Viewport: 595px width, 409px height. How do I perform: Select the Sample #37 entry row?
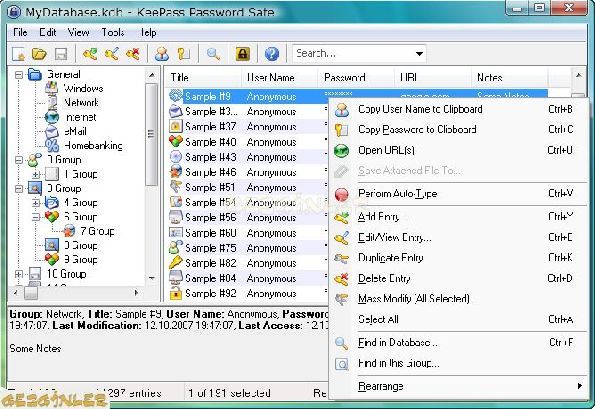tap(247, 126)
